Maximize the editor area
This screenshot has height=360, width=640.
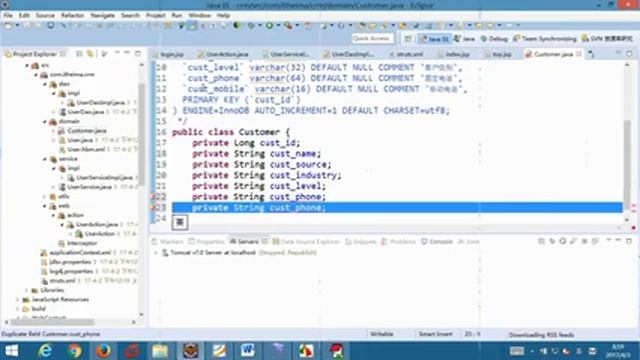[629, 53]
